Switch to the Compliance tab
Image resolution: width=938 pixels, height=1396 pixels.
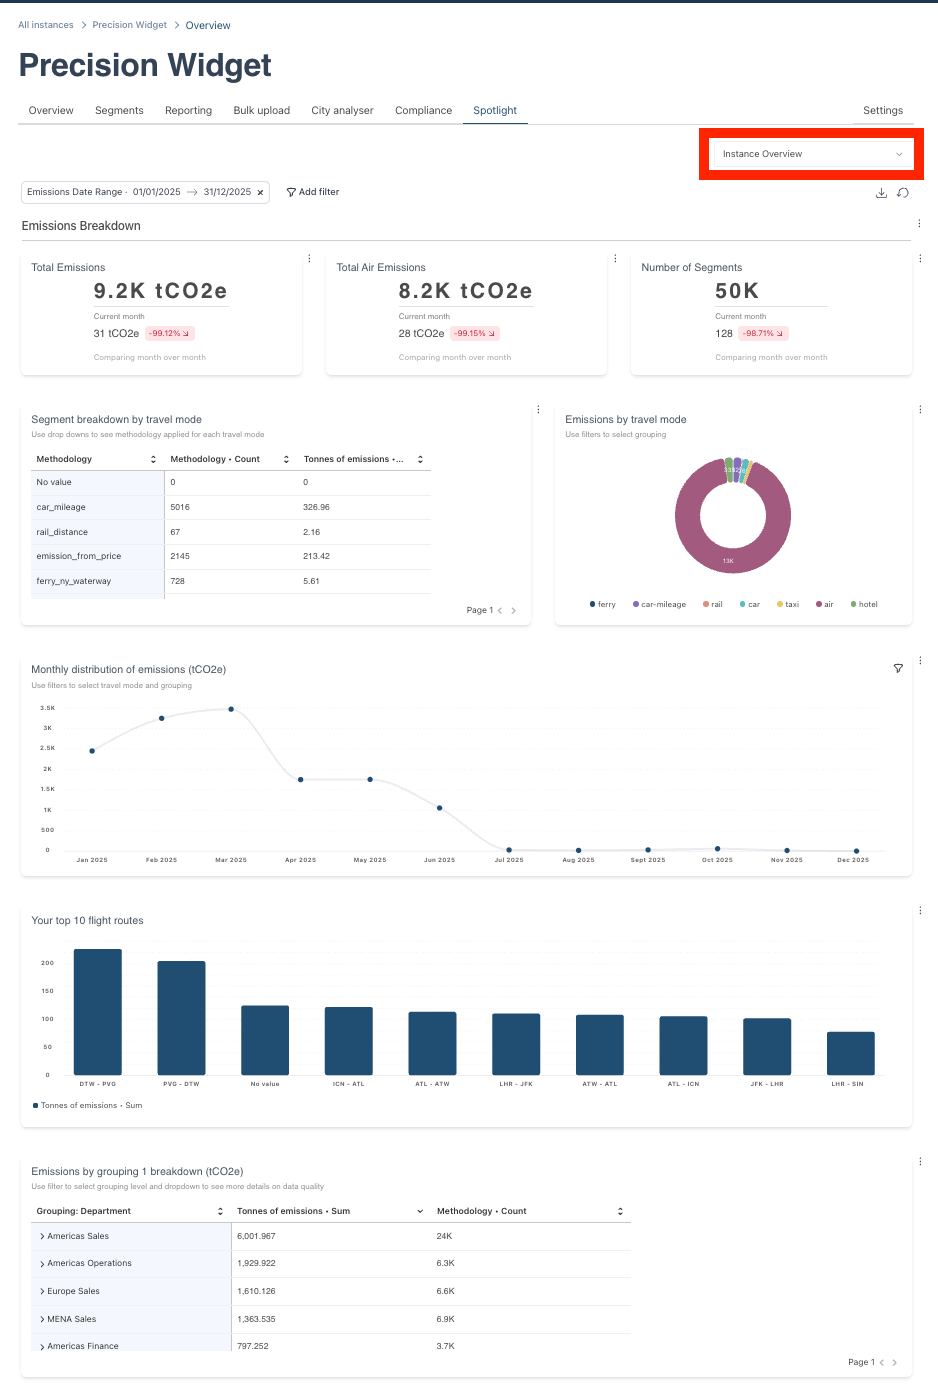pyautogui.click(x=423, y=111)
